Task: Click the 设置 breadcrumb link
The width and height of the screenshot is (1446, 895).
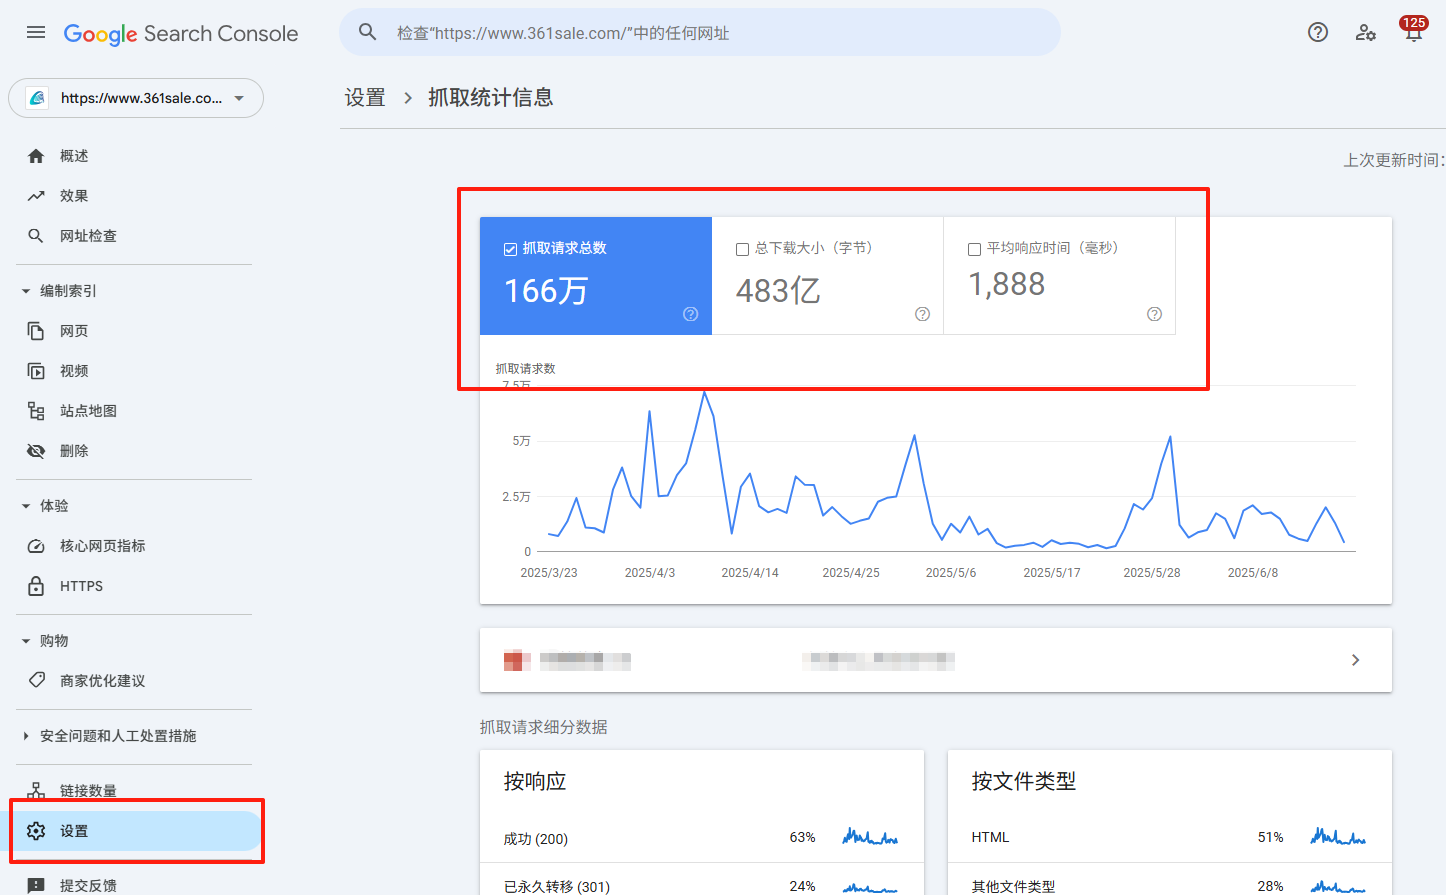Action: tap(365, 97)
